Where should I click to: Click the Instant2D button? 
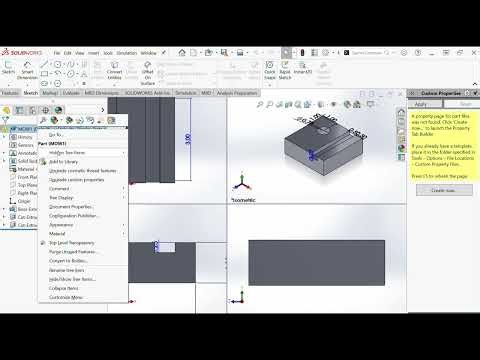coord(303,68)
